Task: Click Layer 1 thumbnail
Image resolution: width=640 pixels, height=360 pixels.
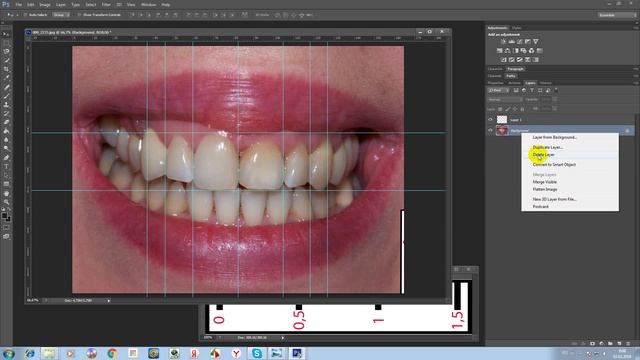Action: pyautogui.click(x=502, y=120)
